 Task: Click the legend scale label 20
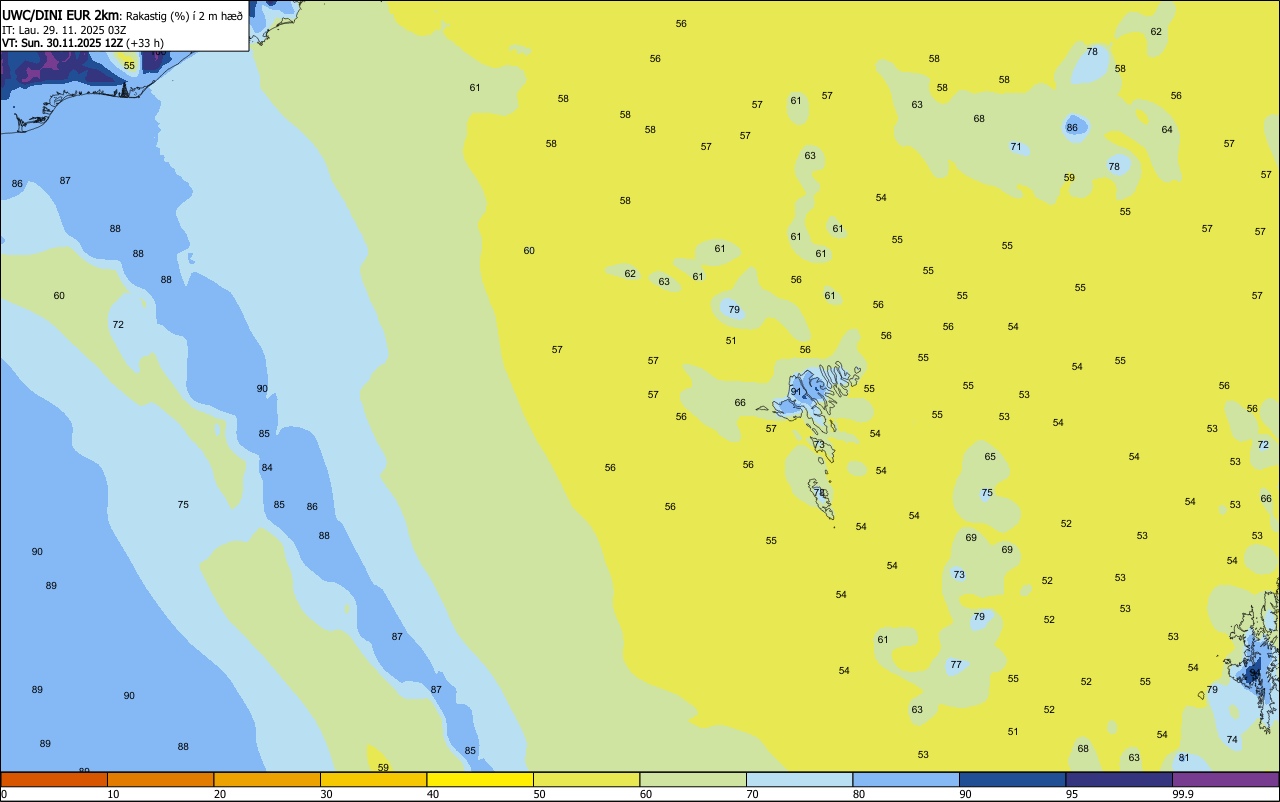pos(220,794)
